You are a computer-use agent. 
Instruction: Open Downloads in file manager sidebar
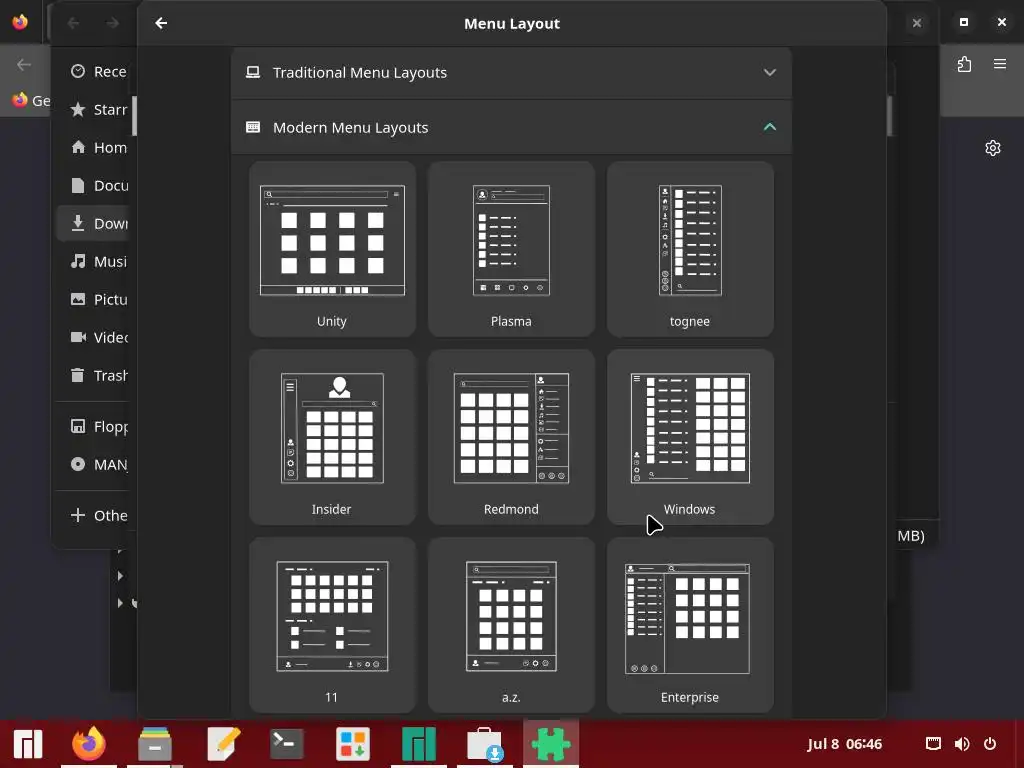97,223
